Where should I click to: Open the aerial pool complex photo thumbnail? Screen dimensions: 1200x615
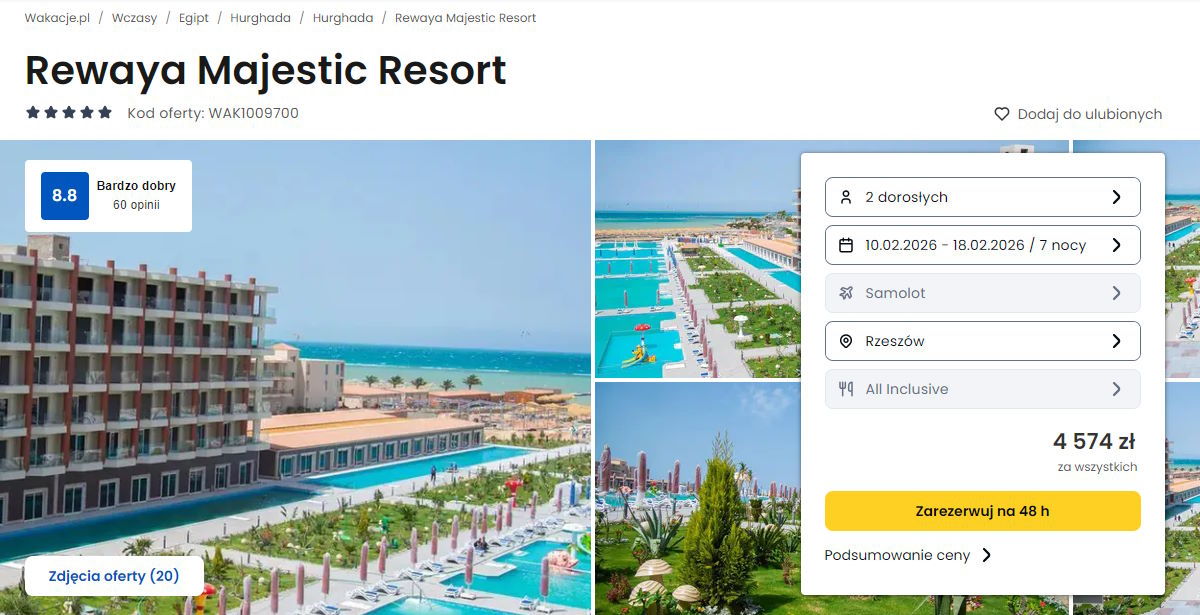[x=698, y=259]
